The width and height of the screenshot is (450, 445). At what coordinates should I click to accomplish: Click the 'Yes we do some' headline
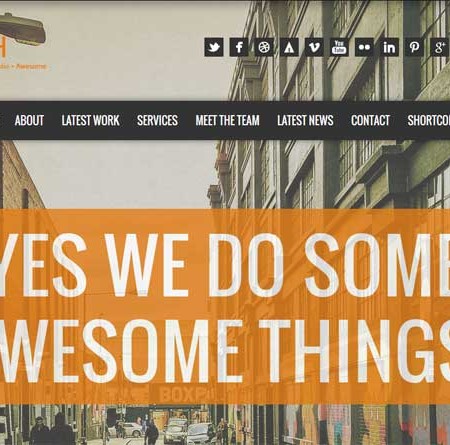[225, 265]
